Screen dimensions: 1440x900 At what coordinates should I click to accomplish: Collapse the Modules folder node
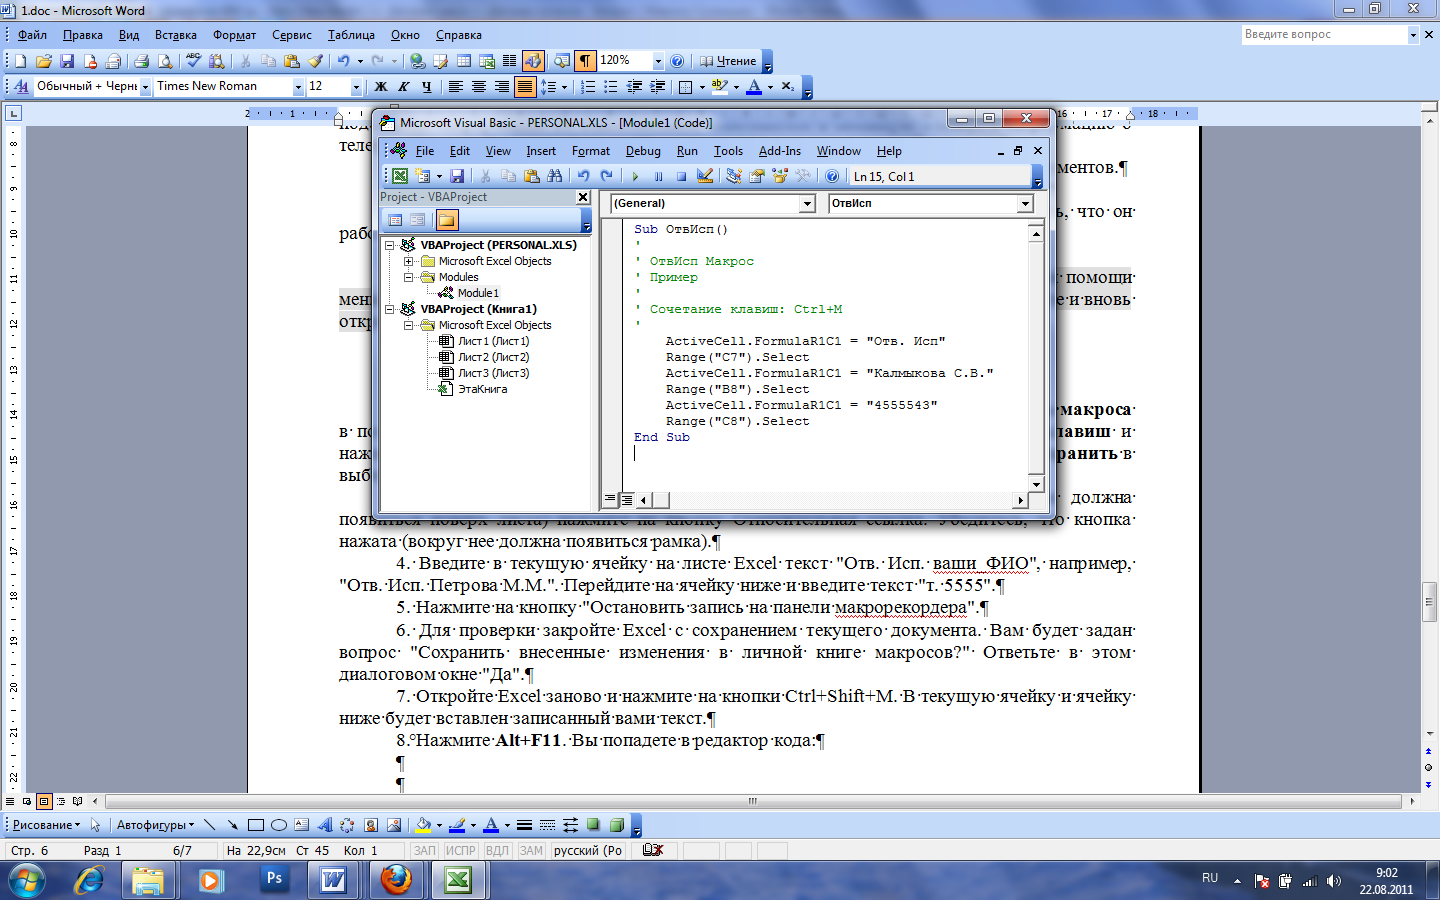(408, 277)
